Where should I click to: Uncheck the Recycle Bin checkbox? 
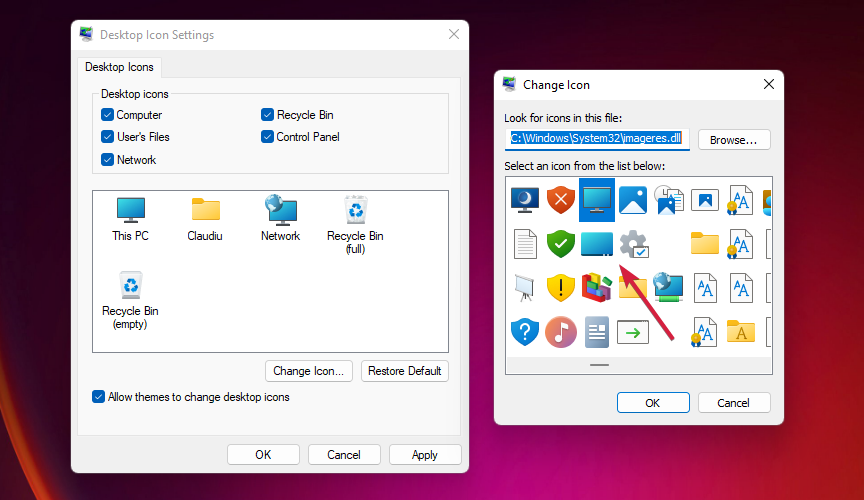click(x=267, y=115)
